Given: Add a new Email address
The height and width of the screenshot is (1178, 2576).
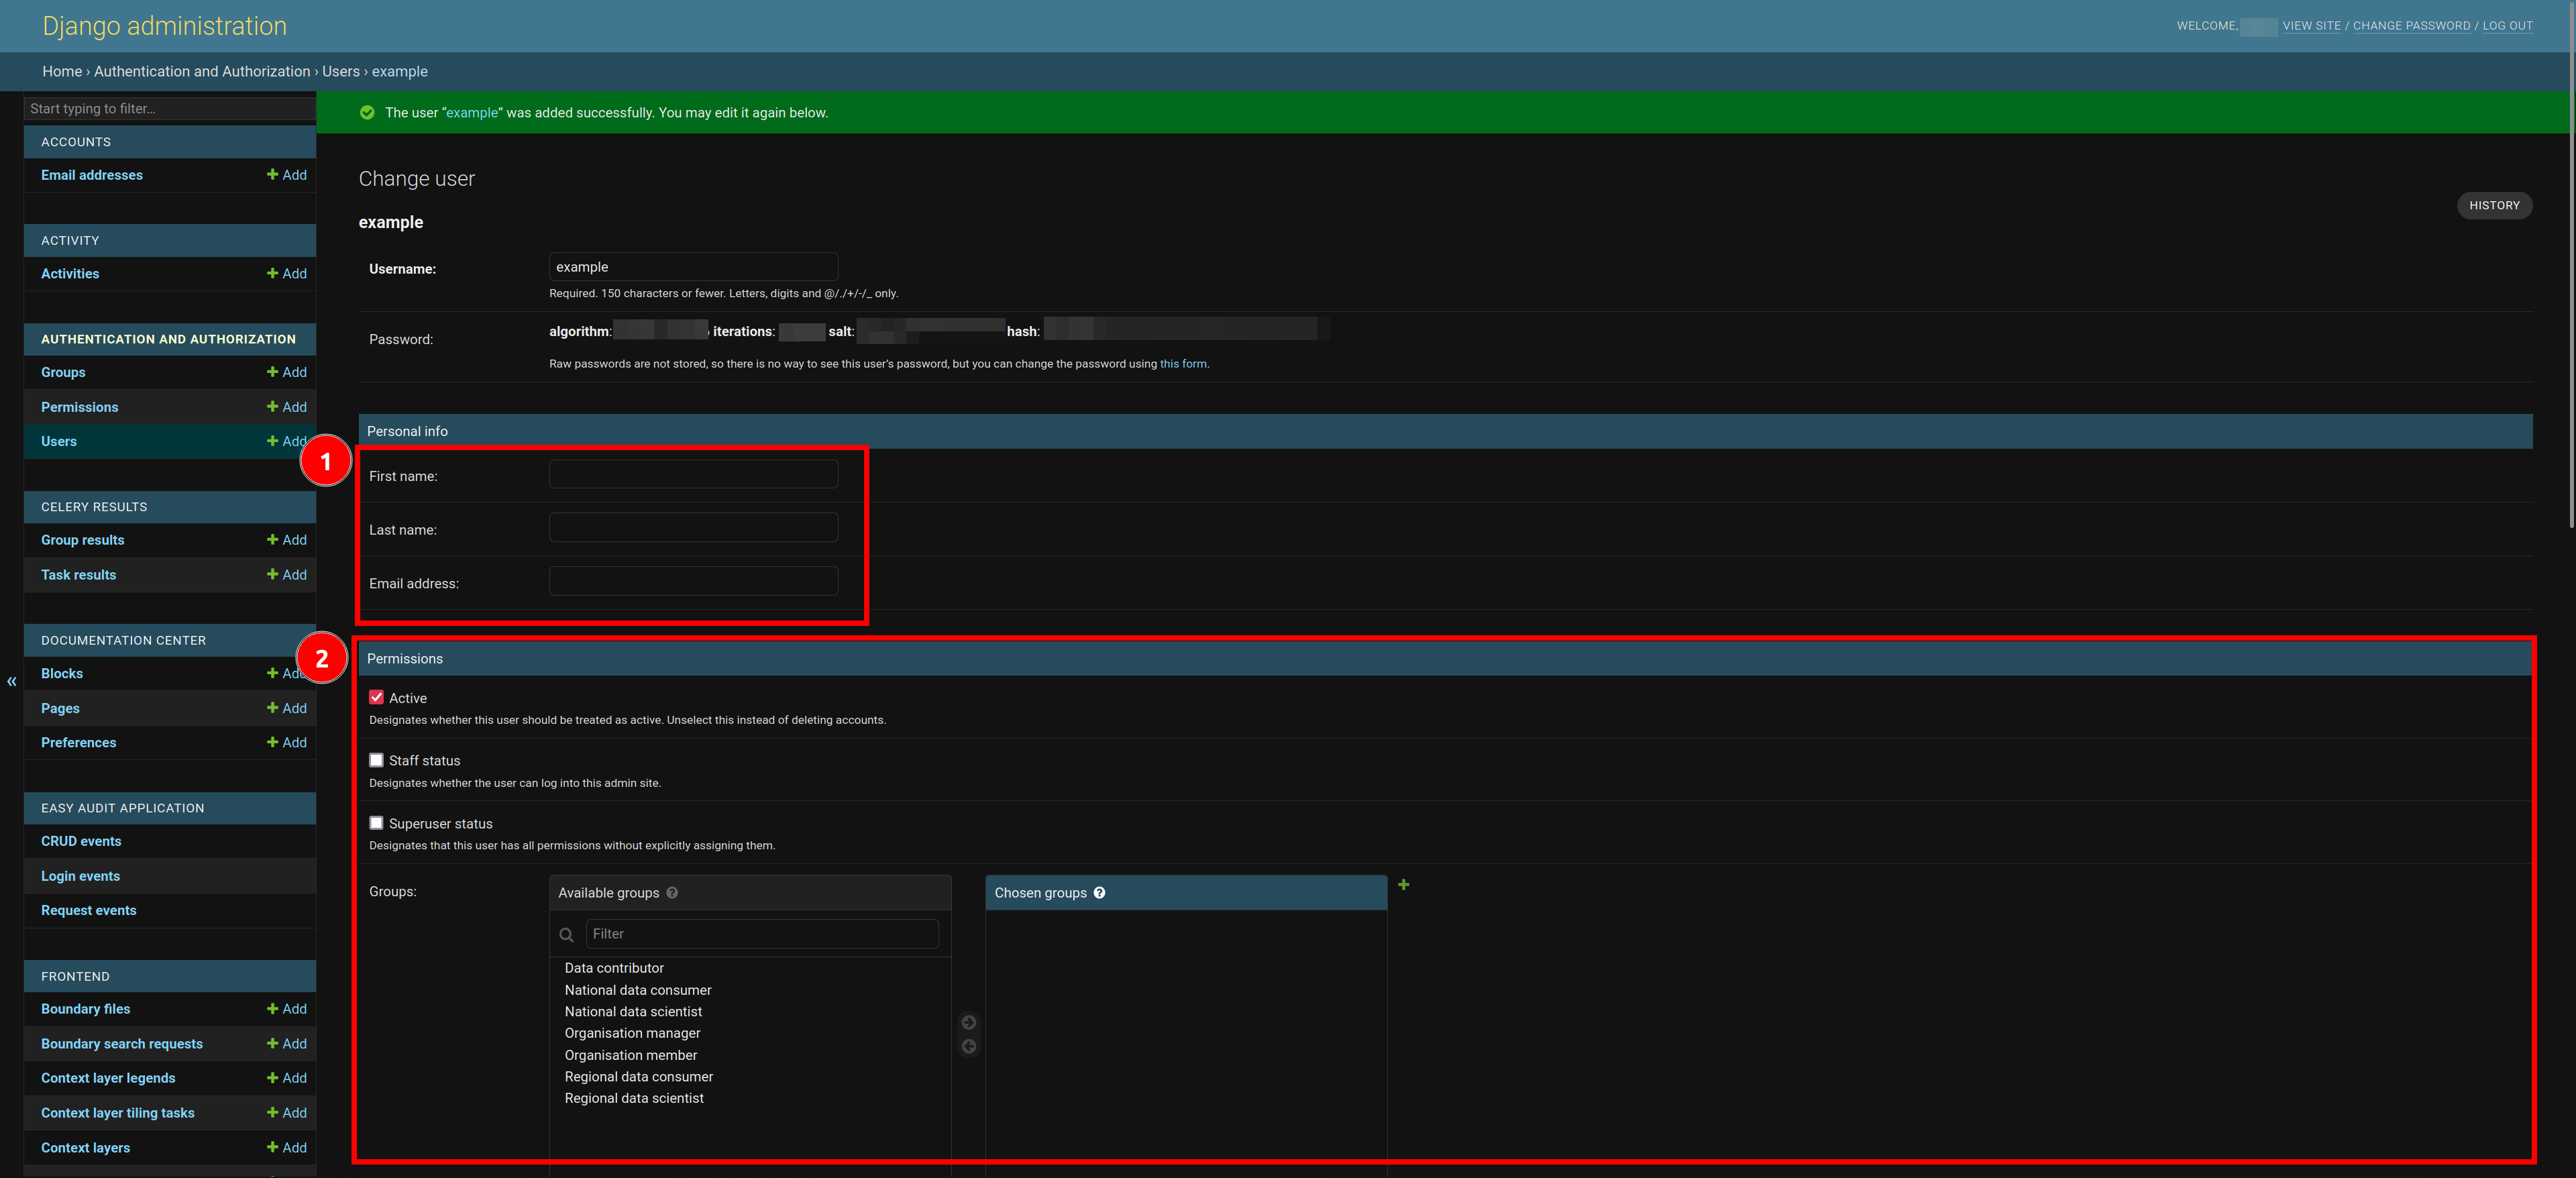Looking at the screenshot, I should point(287,175).
